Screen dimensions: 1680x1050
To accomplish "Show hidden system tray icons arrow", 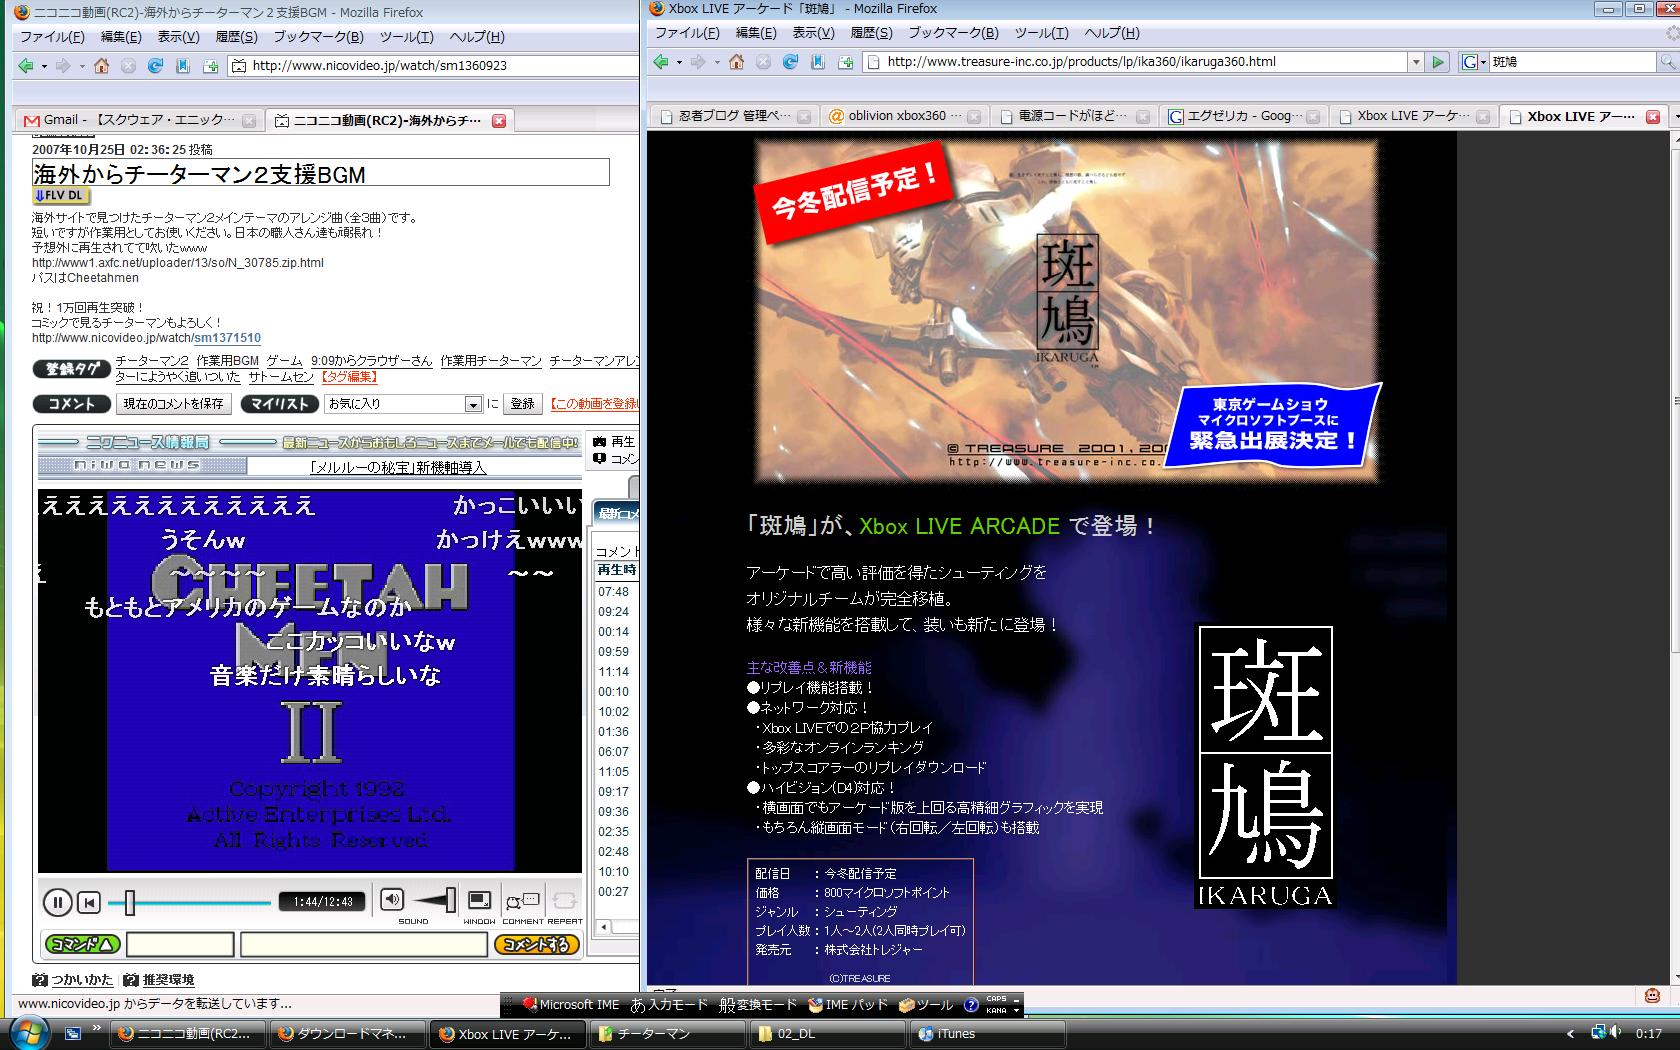I will pyautogui.click(x=1570, y=1034).
